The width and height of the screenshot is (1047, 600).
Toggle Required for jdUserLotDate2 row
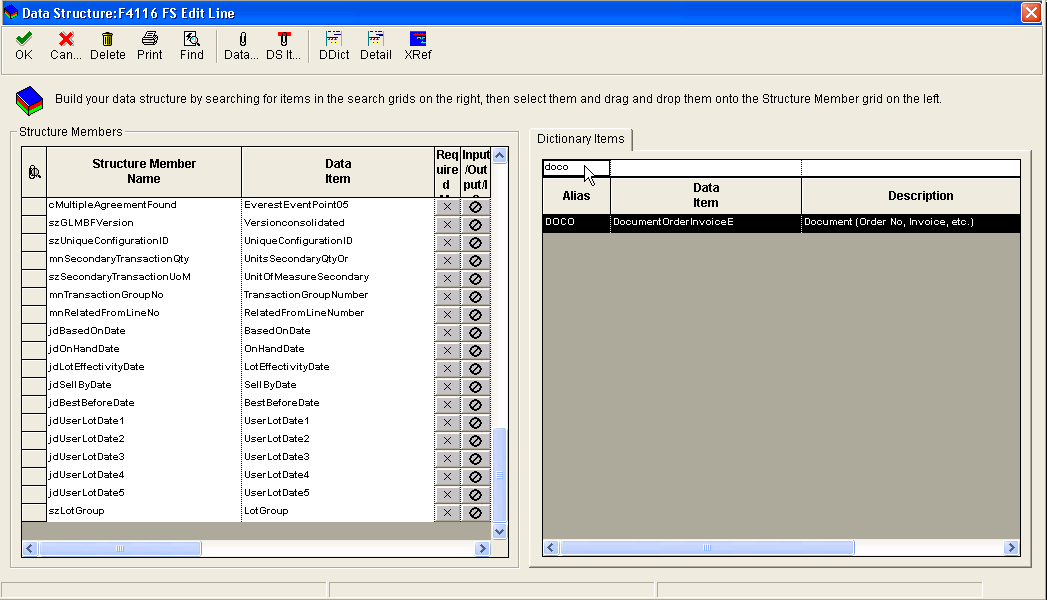click(x=447, y=441)
